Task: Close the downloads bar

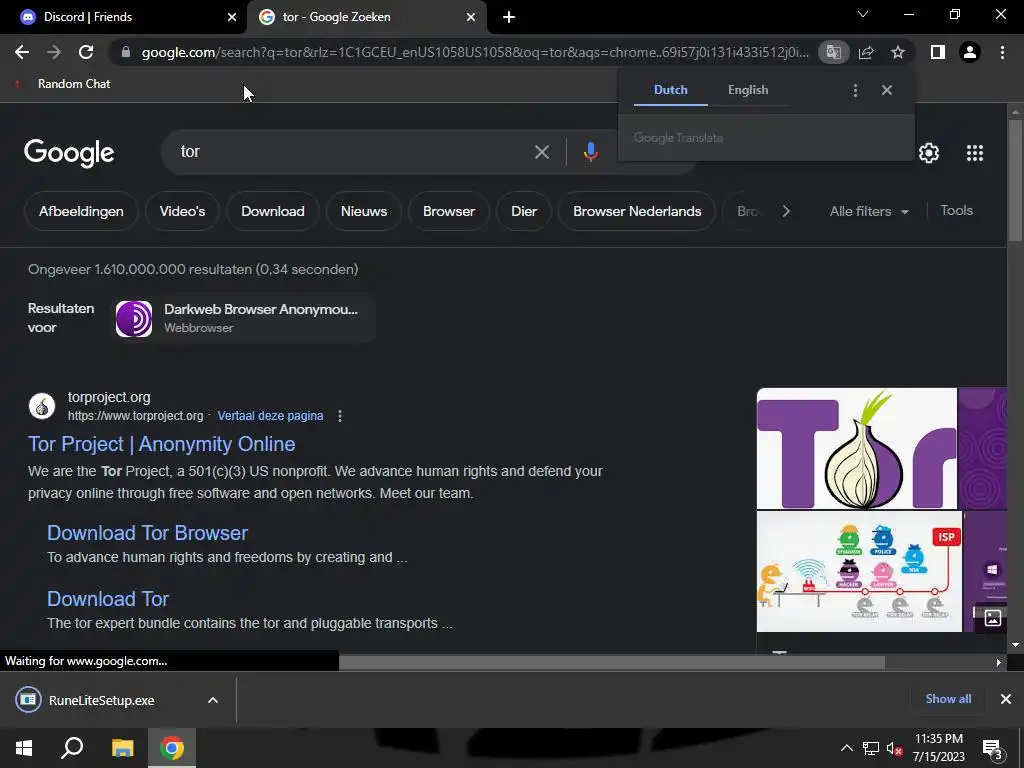Action: tap(1006, 699)
